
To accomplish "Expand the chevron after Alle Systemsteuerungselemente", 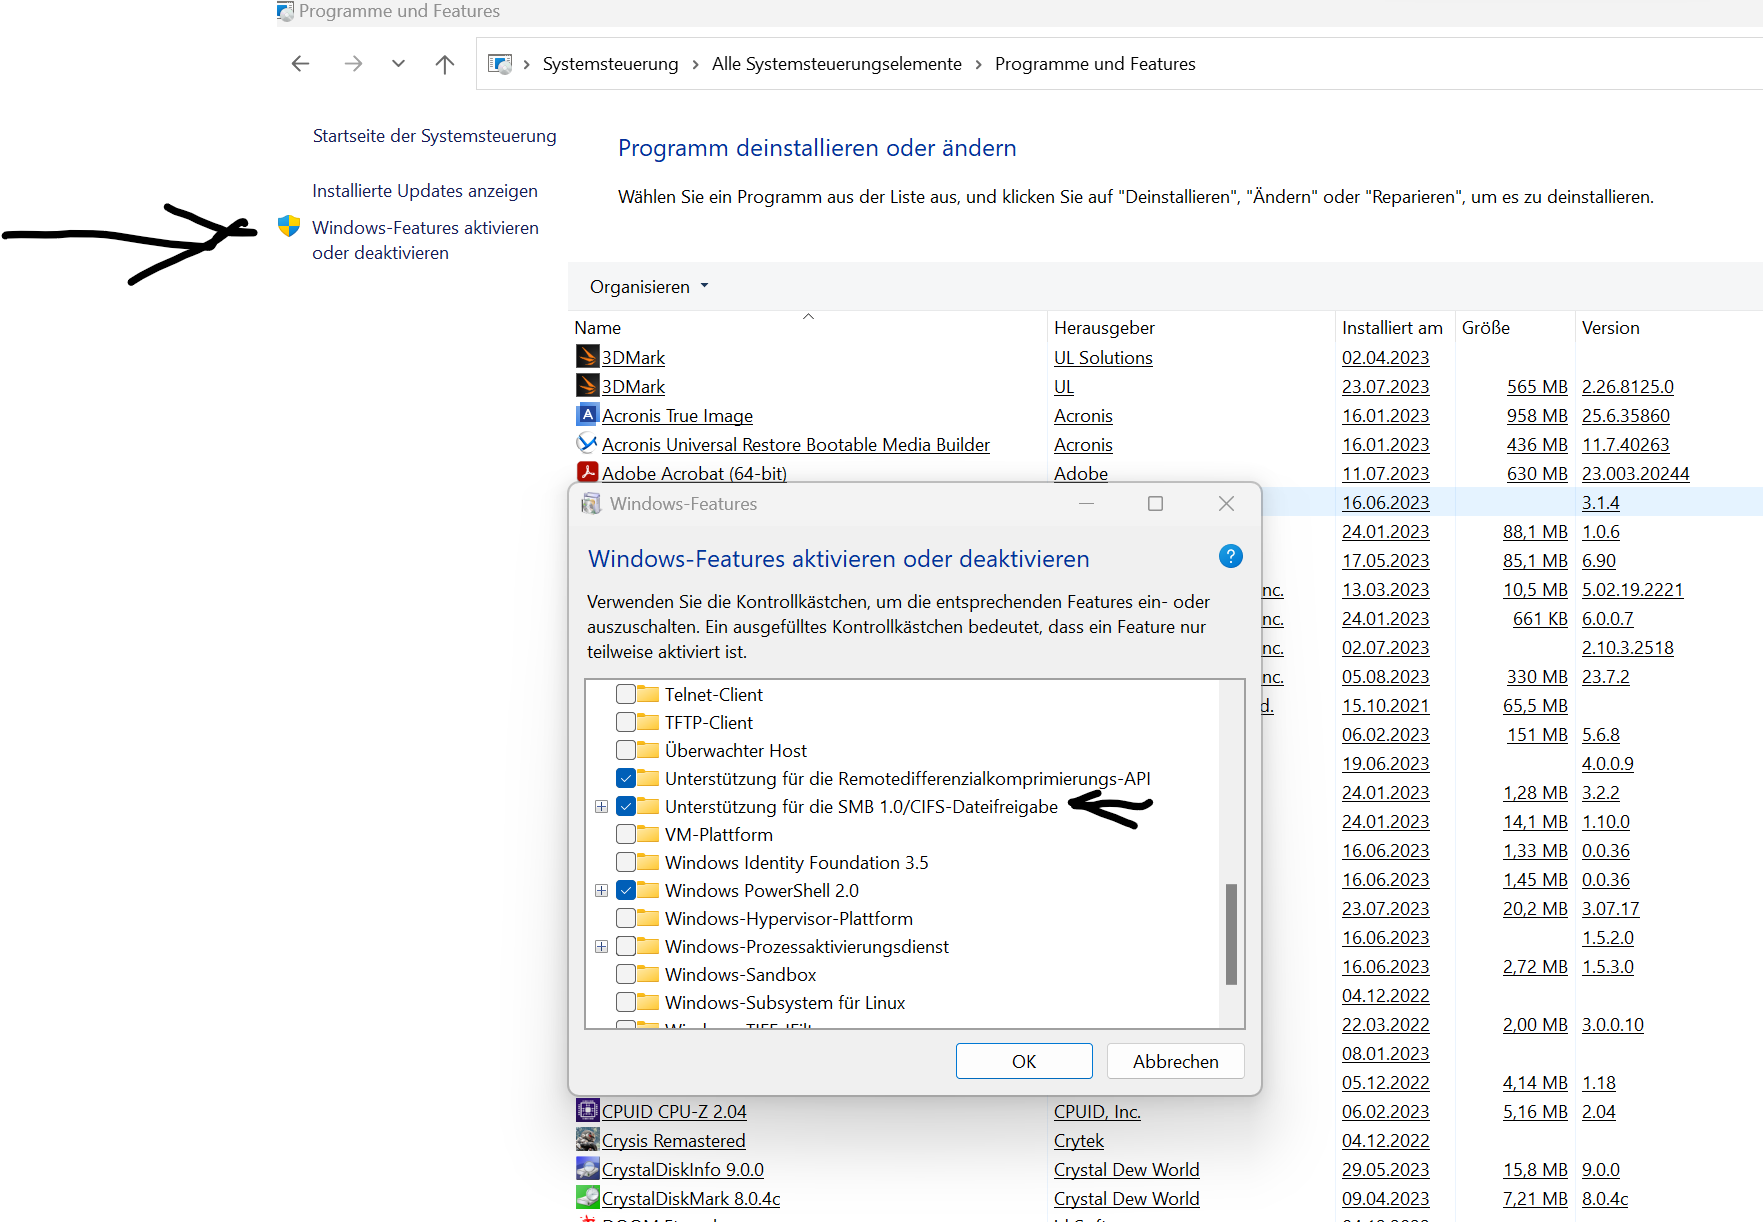I will coord(978,64).
